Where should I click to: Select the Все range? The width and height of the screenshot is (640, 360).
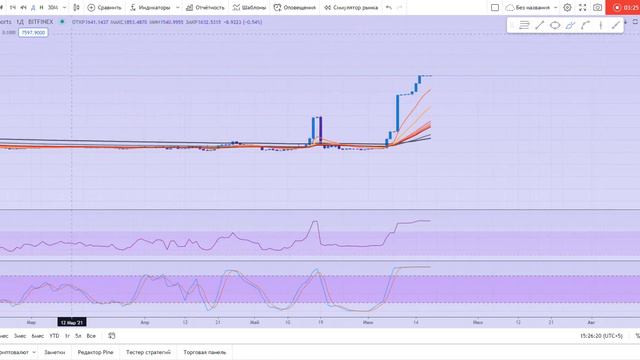(x=91, y=336)
